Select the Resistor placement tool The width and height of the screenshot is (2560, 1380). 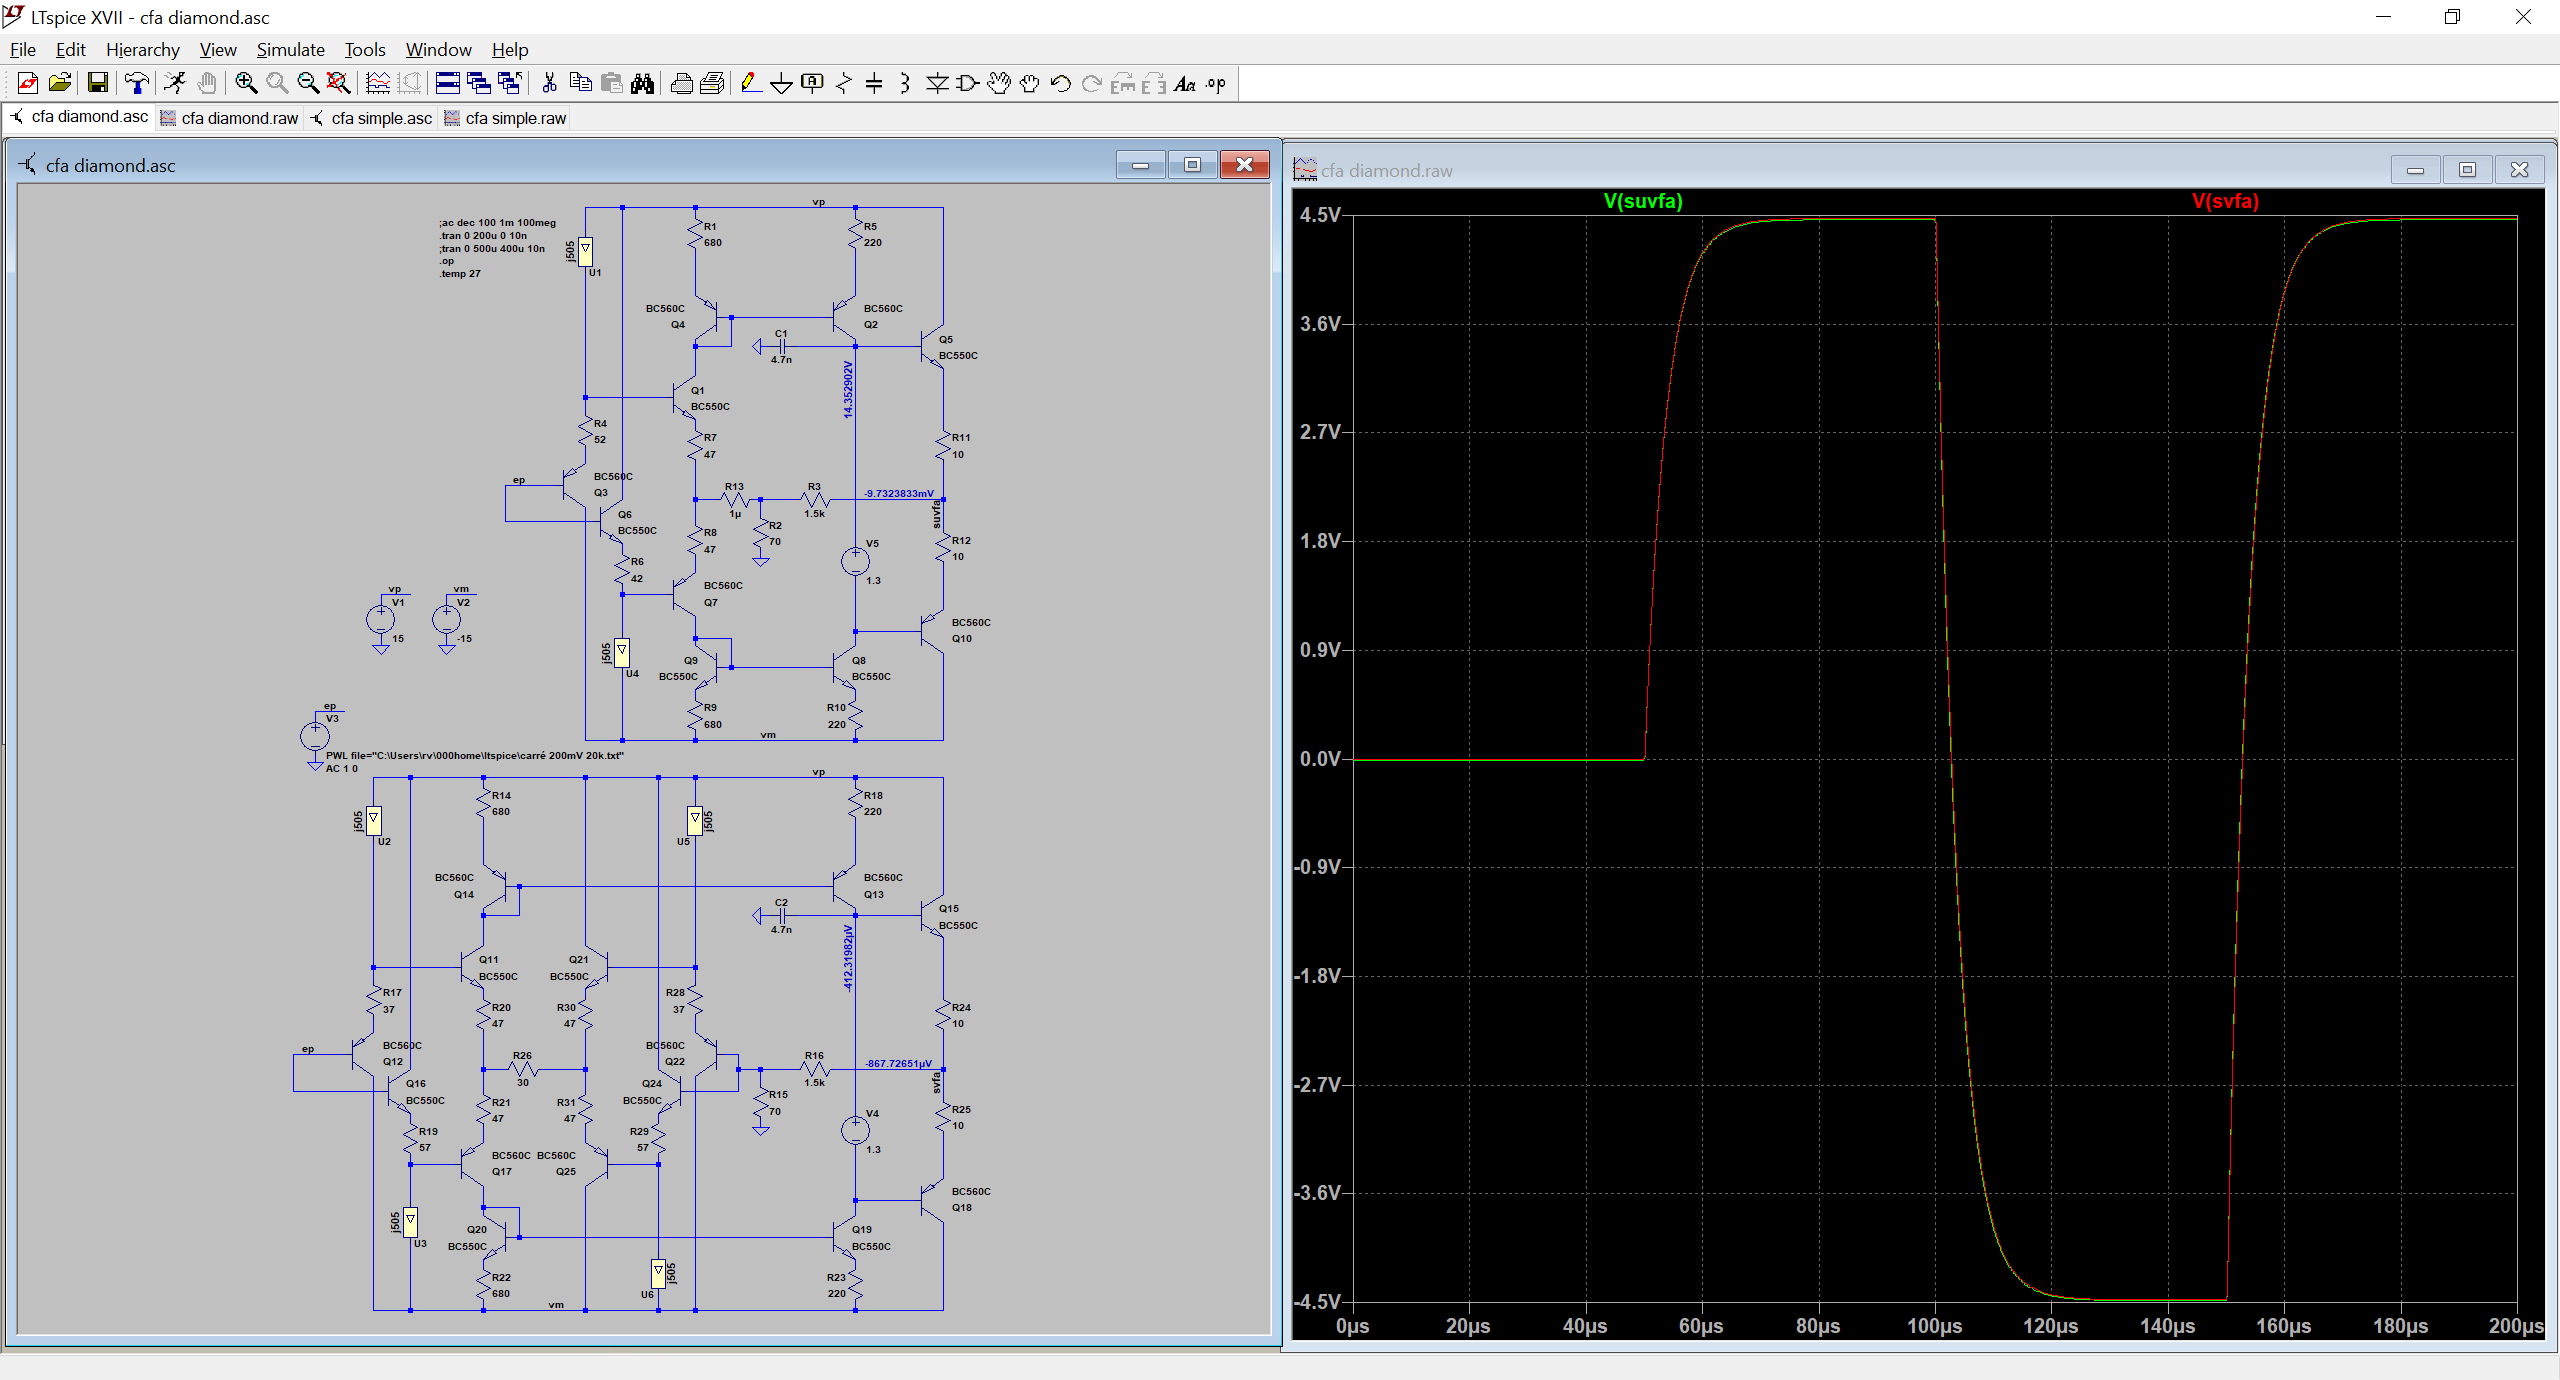(x=844, y=84)
